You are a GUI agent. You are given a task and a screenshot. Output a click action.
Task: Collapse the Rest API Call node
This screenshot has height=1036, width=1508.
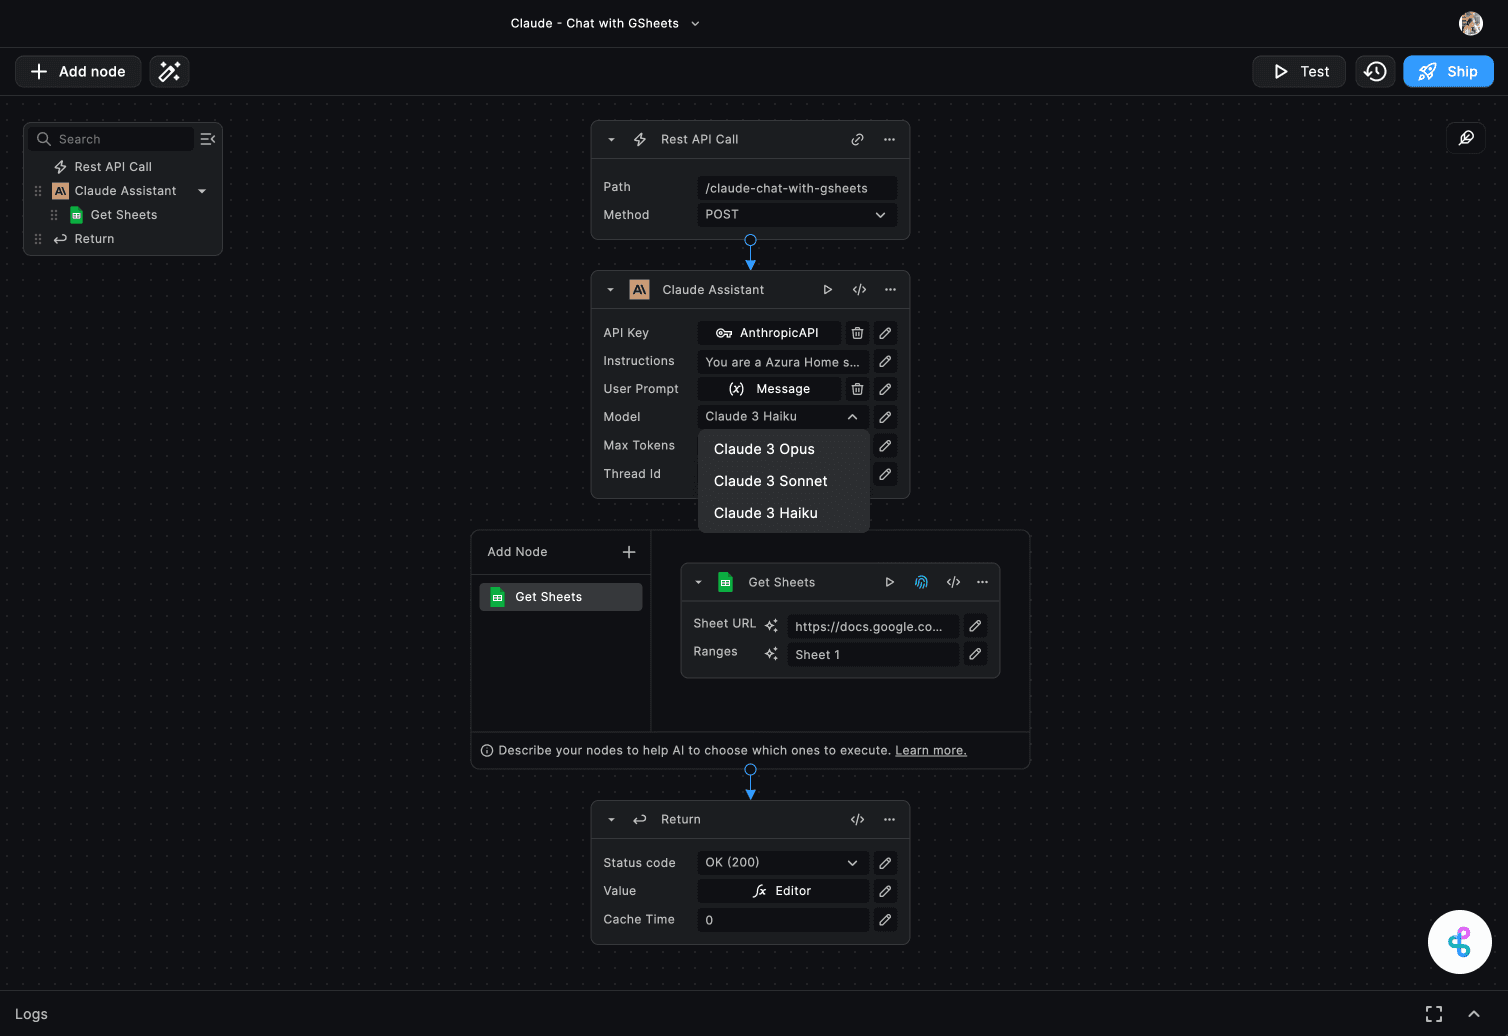click(x=610, y=139)
